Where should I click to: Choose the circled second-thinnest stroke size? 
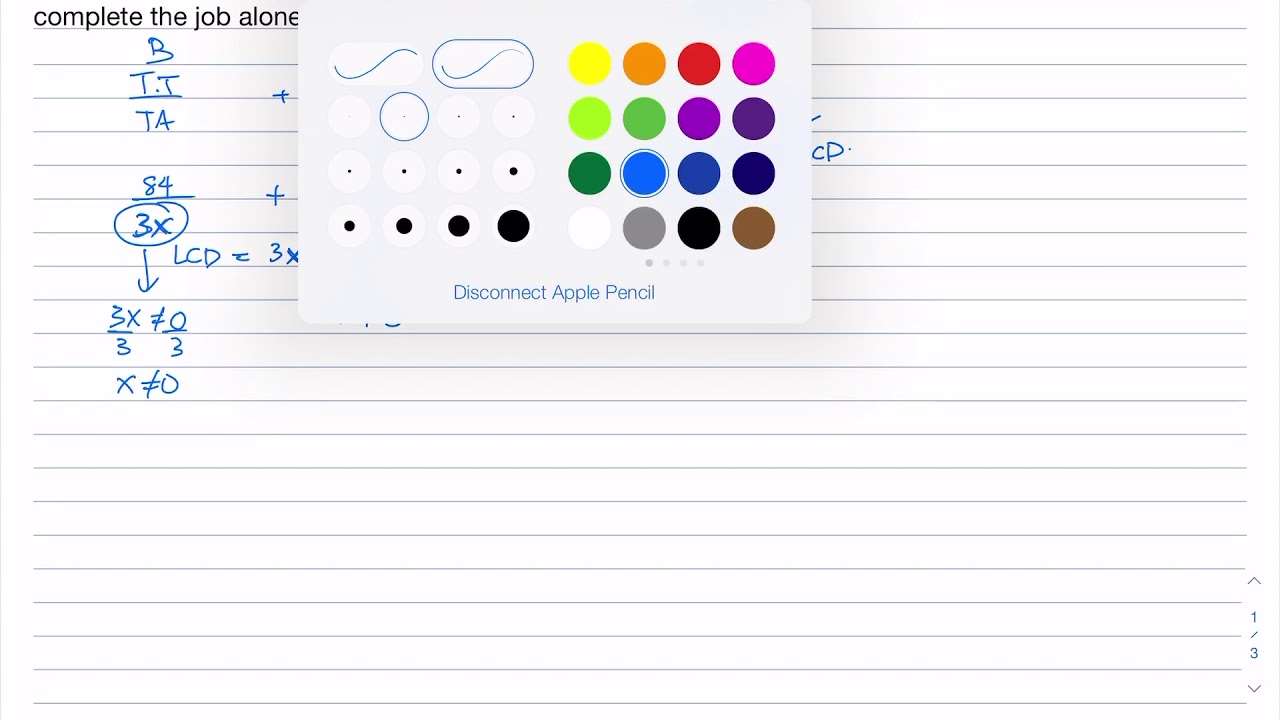click(x=404, y=117)
